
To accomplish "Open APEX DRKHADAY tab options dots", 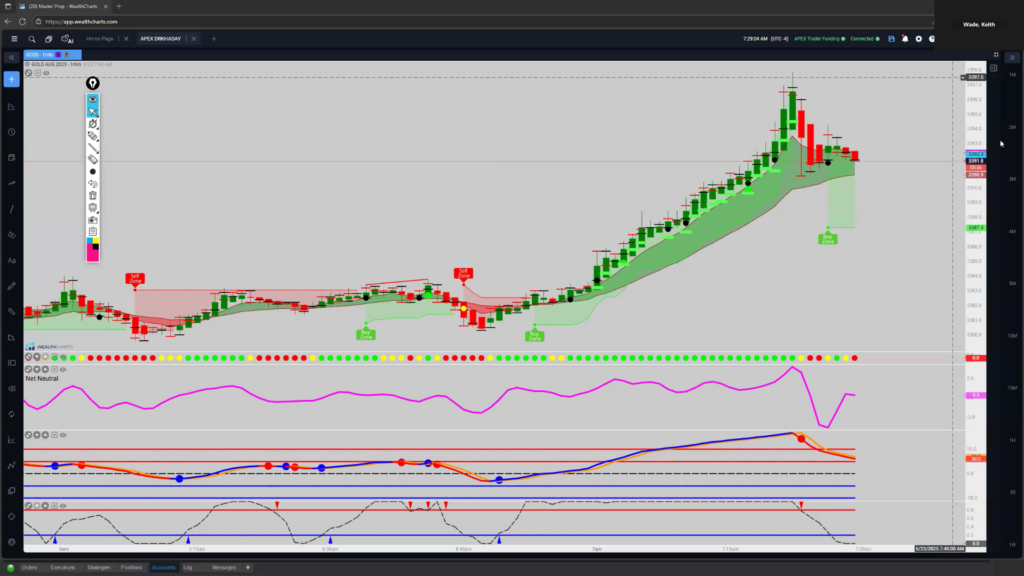I will [186, 39].
